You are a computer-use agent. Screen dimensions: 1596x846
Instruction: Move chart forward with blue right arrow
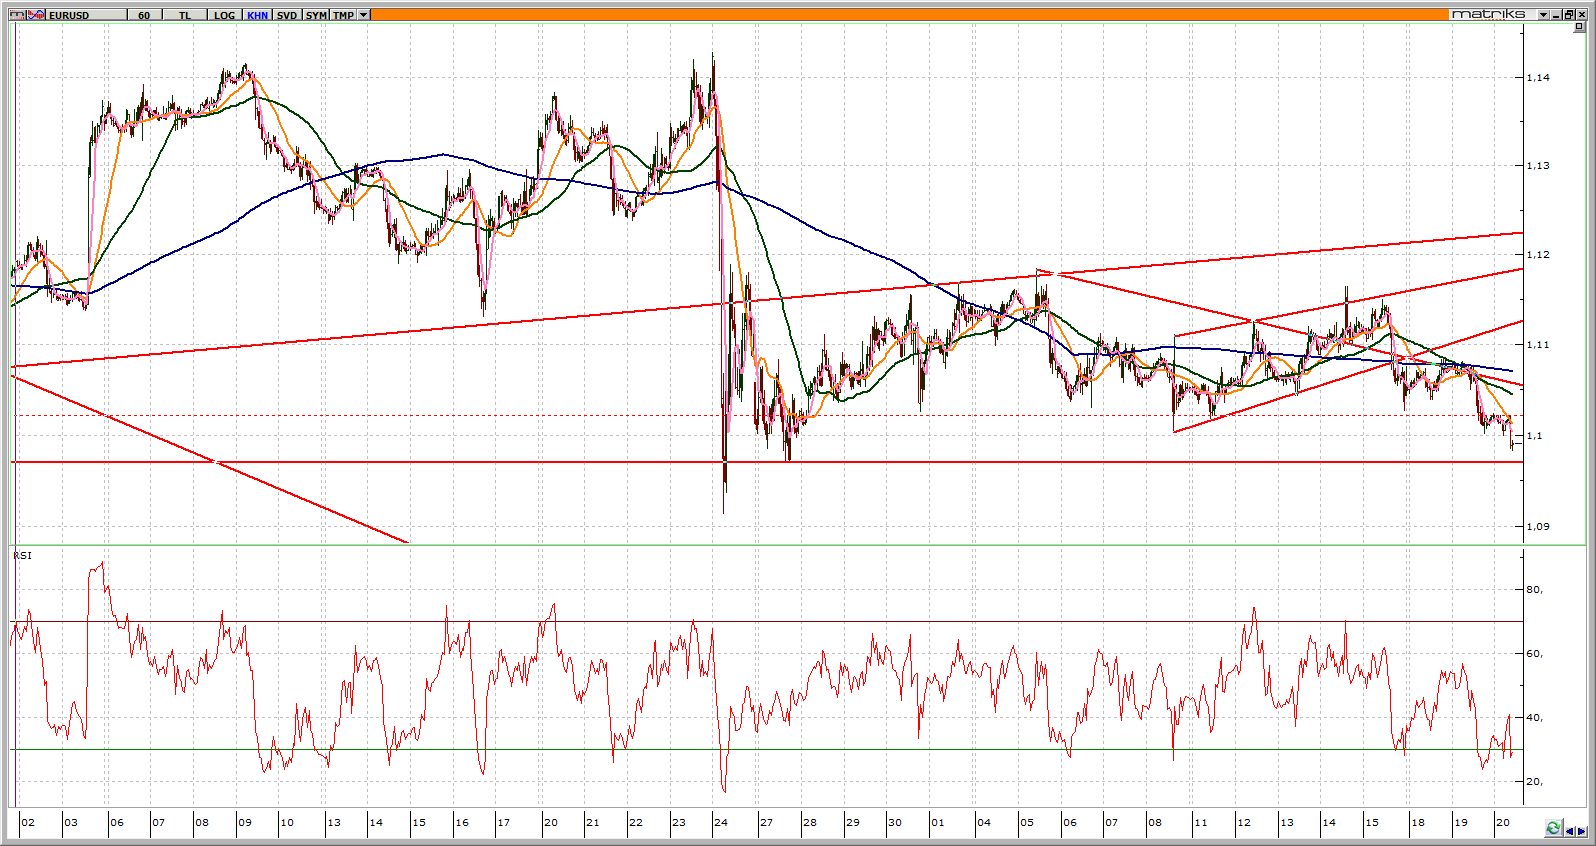[x=1582, y=831]
